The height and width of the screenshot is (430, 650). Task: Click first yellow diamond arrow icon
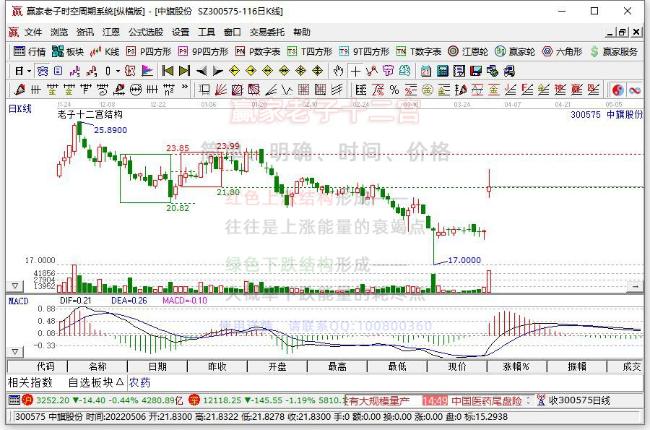pos(235,71)
